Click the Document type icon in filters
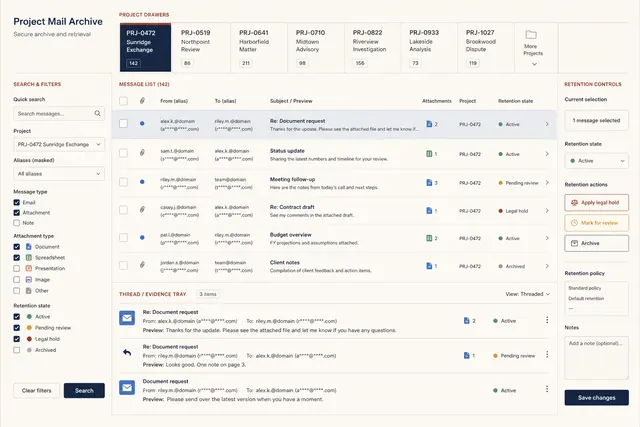The width and height of the screenshot is (640, 427). pos(29,247)
